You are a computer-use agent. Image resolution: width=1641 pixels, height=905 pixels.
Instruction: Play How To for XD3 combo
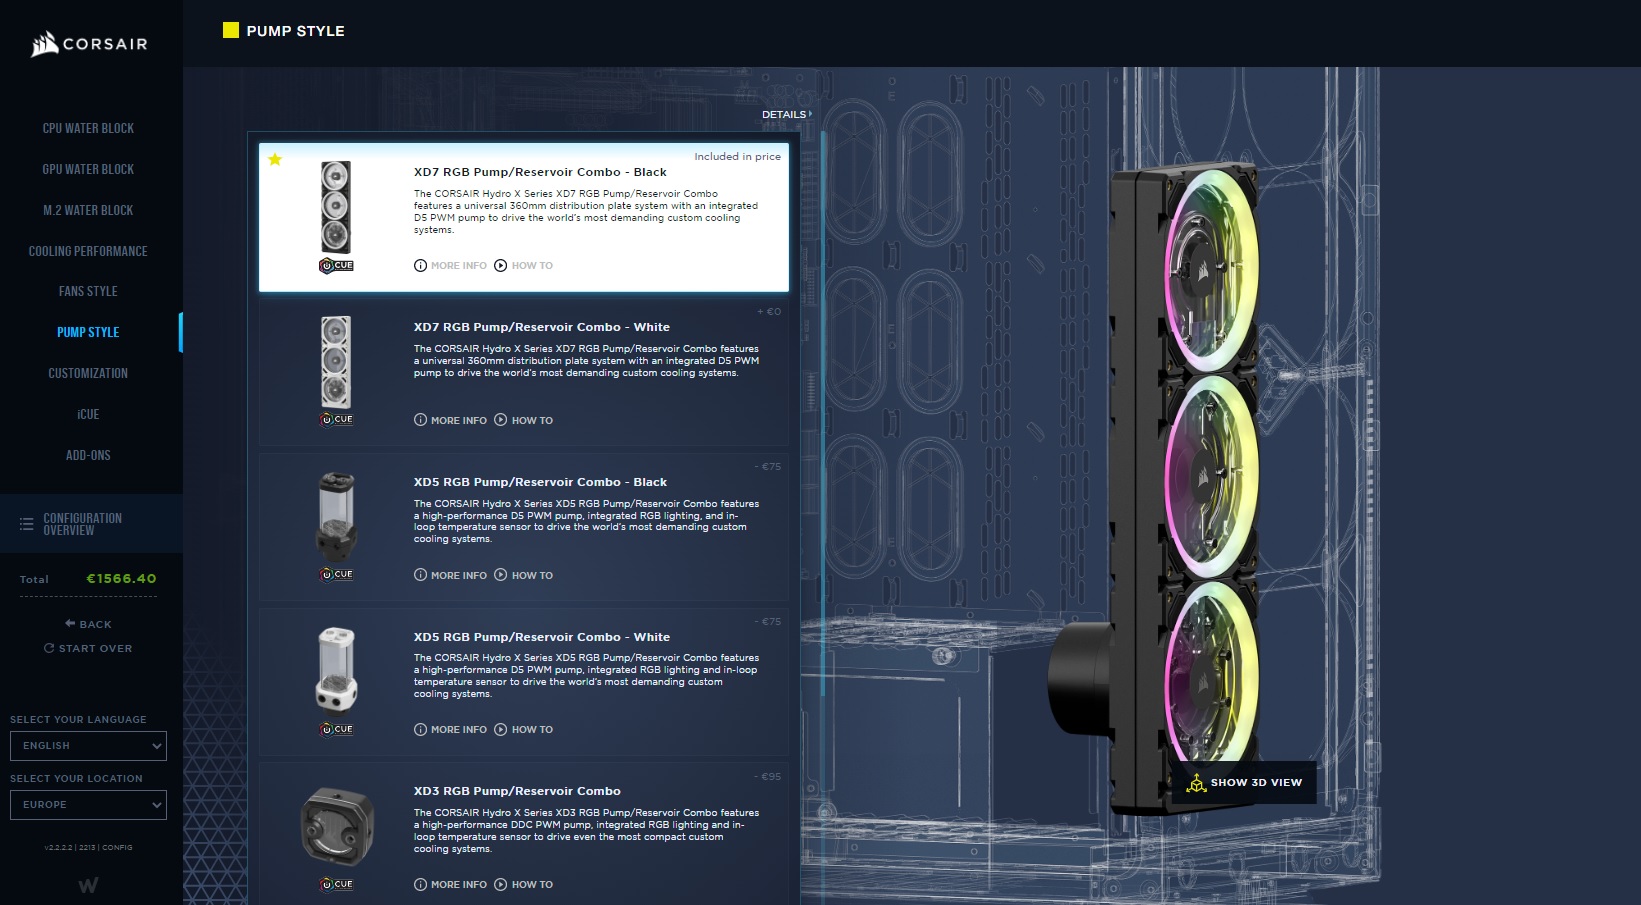tap(523, 885)
